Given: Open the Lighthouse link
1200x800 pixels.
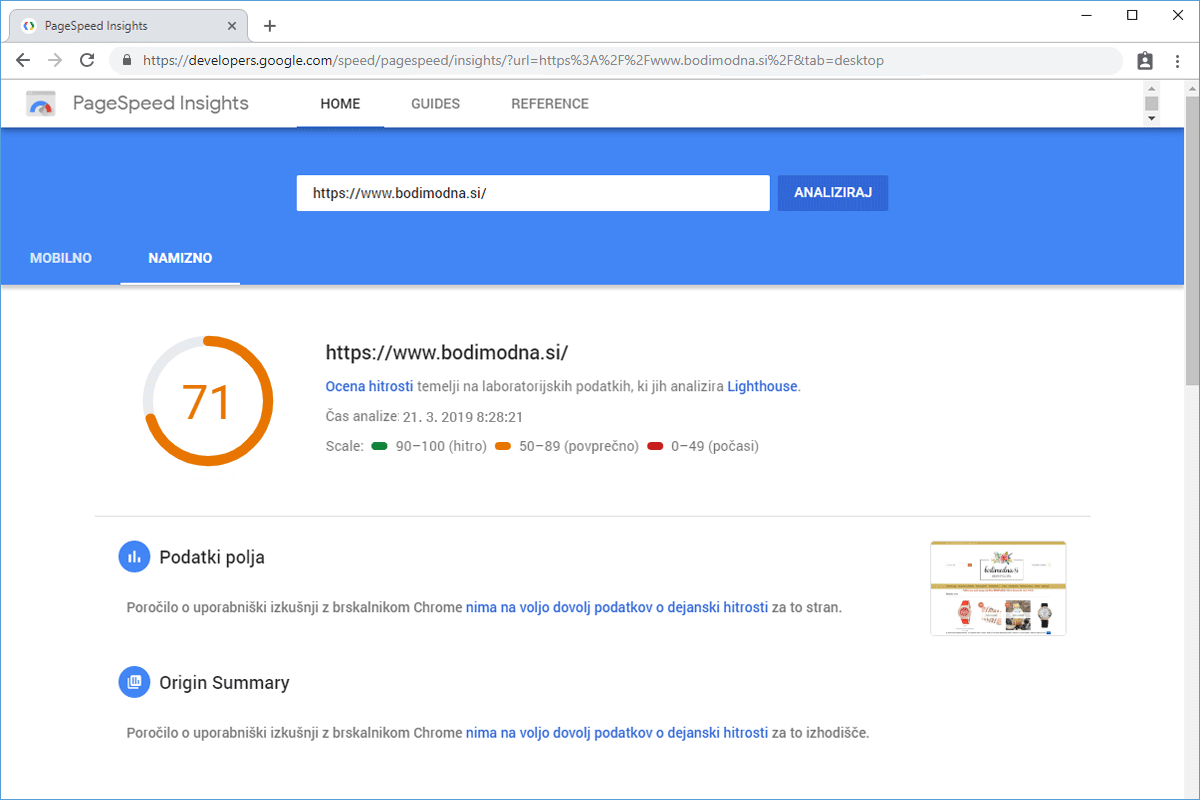Looking at the screenshot, I should coord(762,386).
